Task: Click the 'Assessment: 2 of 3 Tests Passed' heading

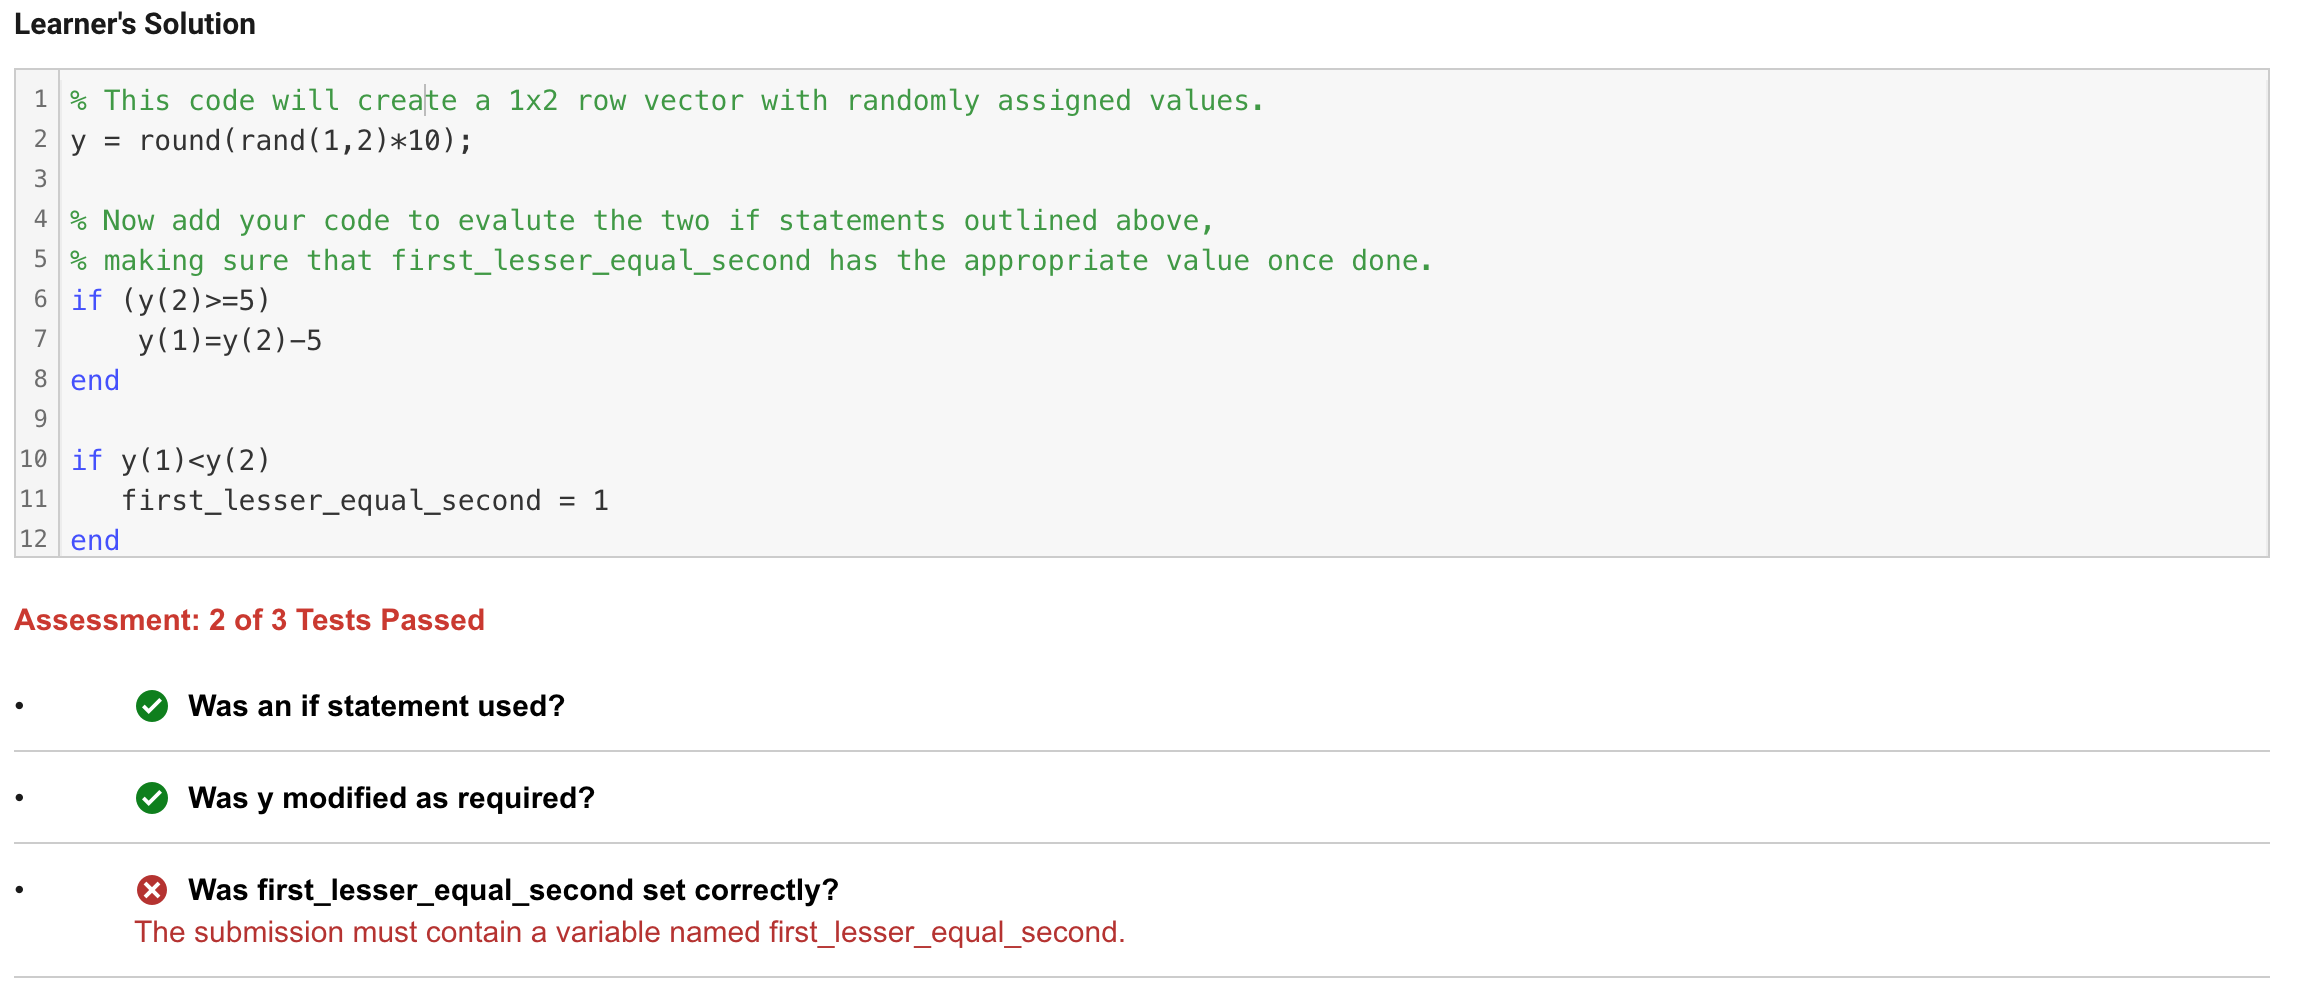Action: coord(249,620)
